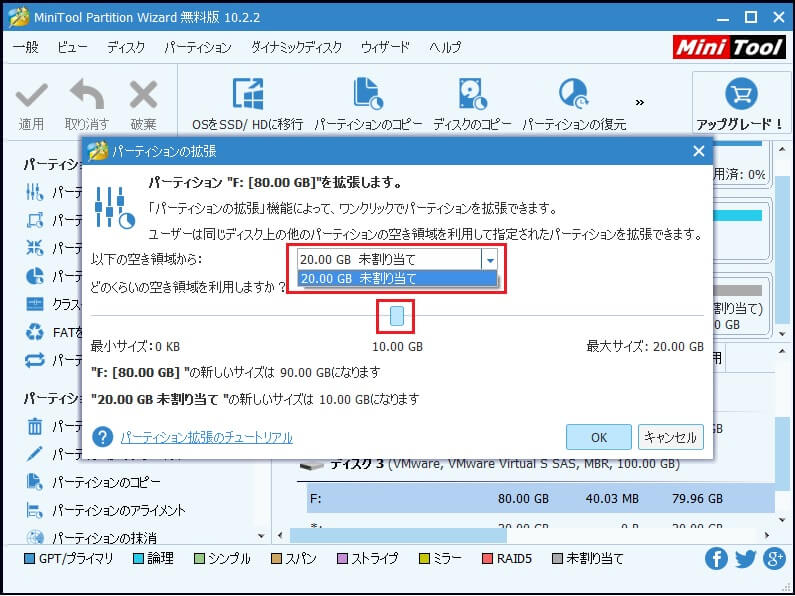Image resolution: width=795 pixels, height=596 pixels.
Task: Click the trash delete partition sidebar icon
Action: click(34, 426)
